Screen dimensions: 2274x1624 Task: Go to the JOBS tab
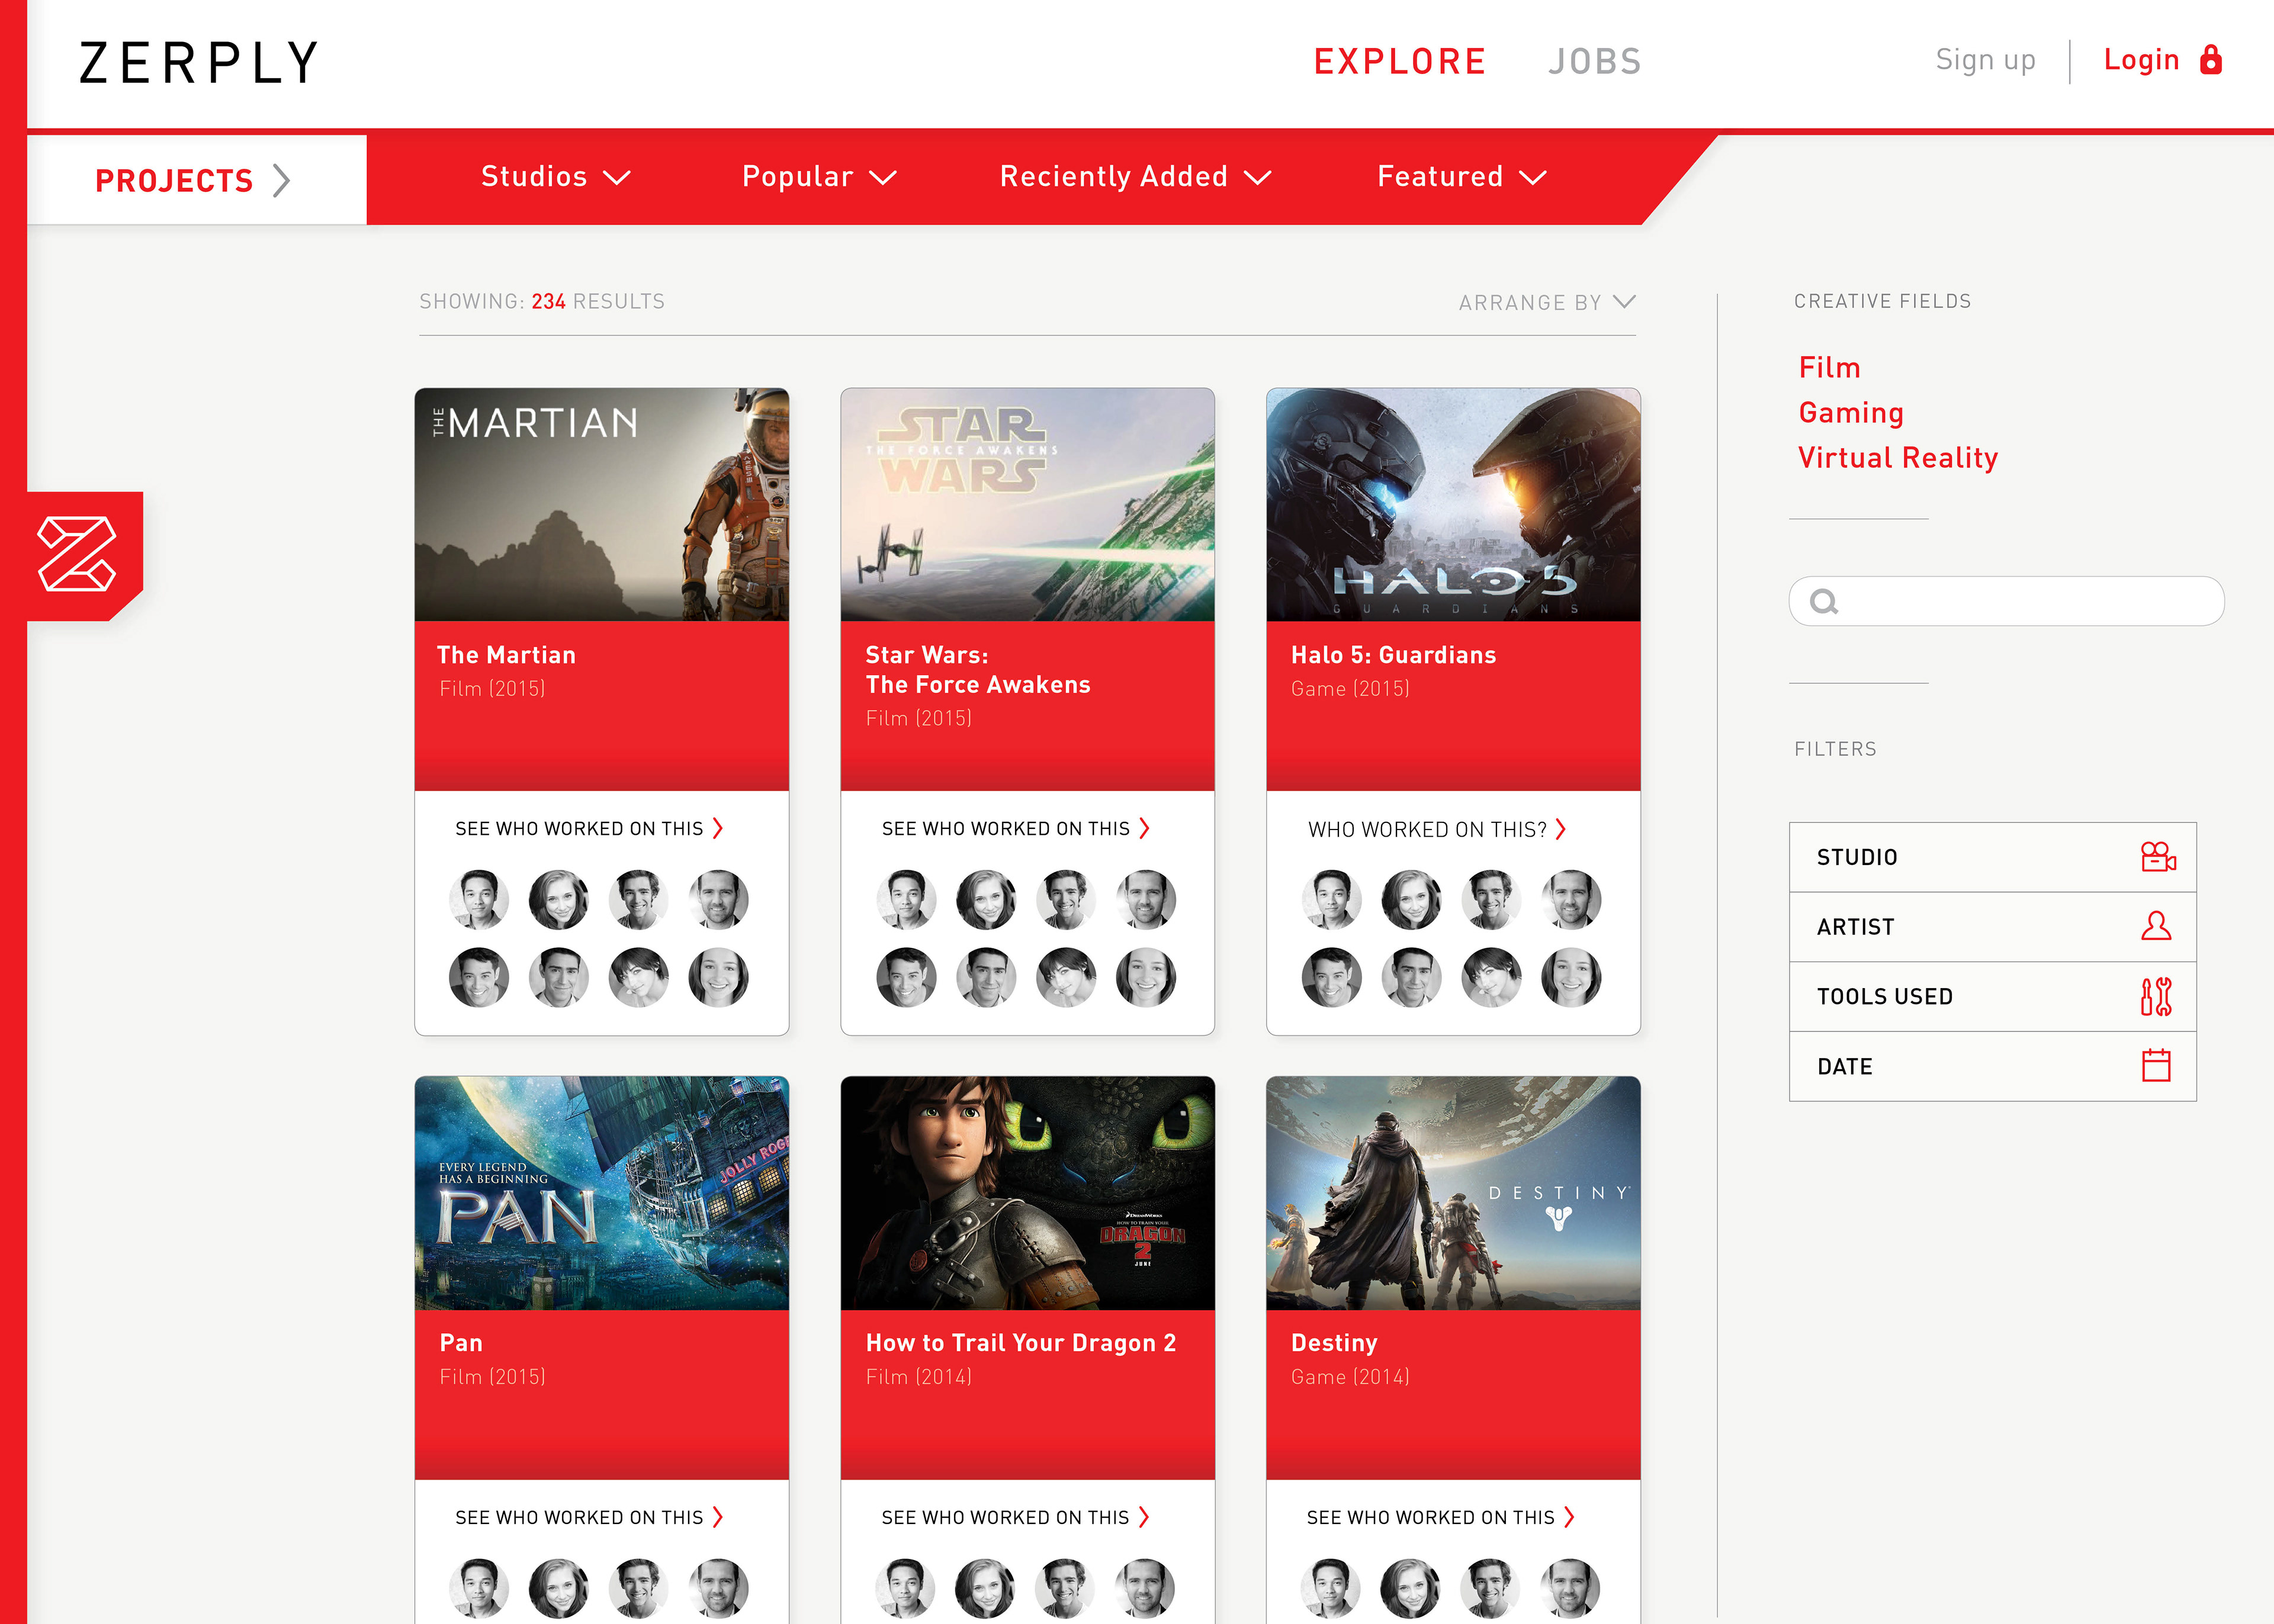pyautogui.click(x=1595, y=62)
